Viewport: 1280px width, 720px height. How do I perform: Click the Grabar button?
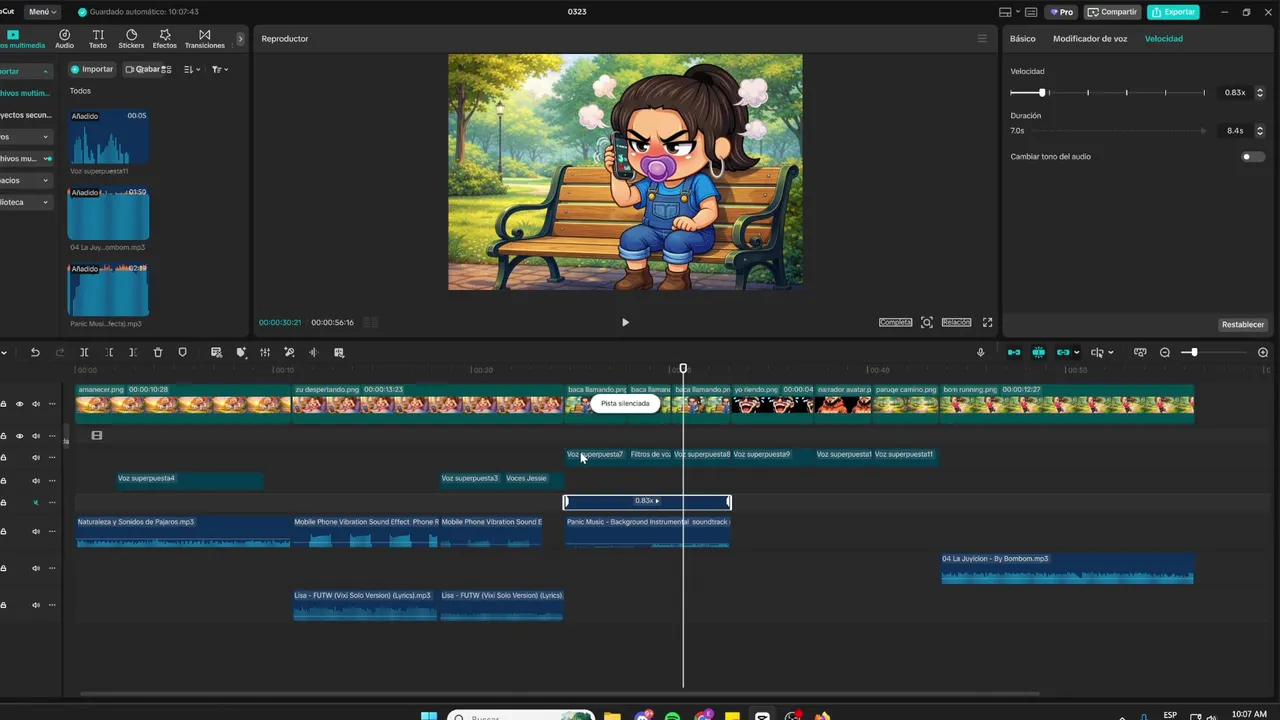[x=142, y=70]
